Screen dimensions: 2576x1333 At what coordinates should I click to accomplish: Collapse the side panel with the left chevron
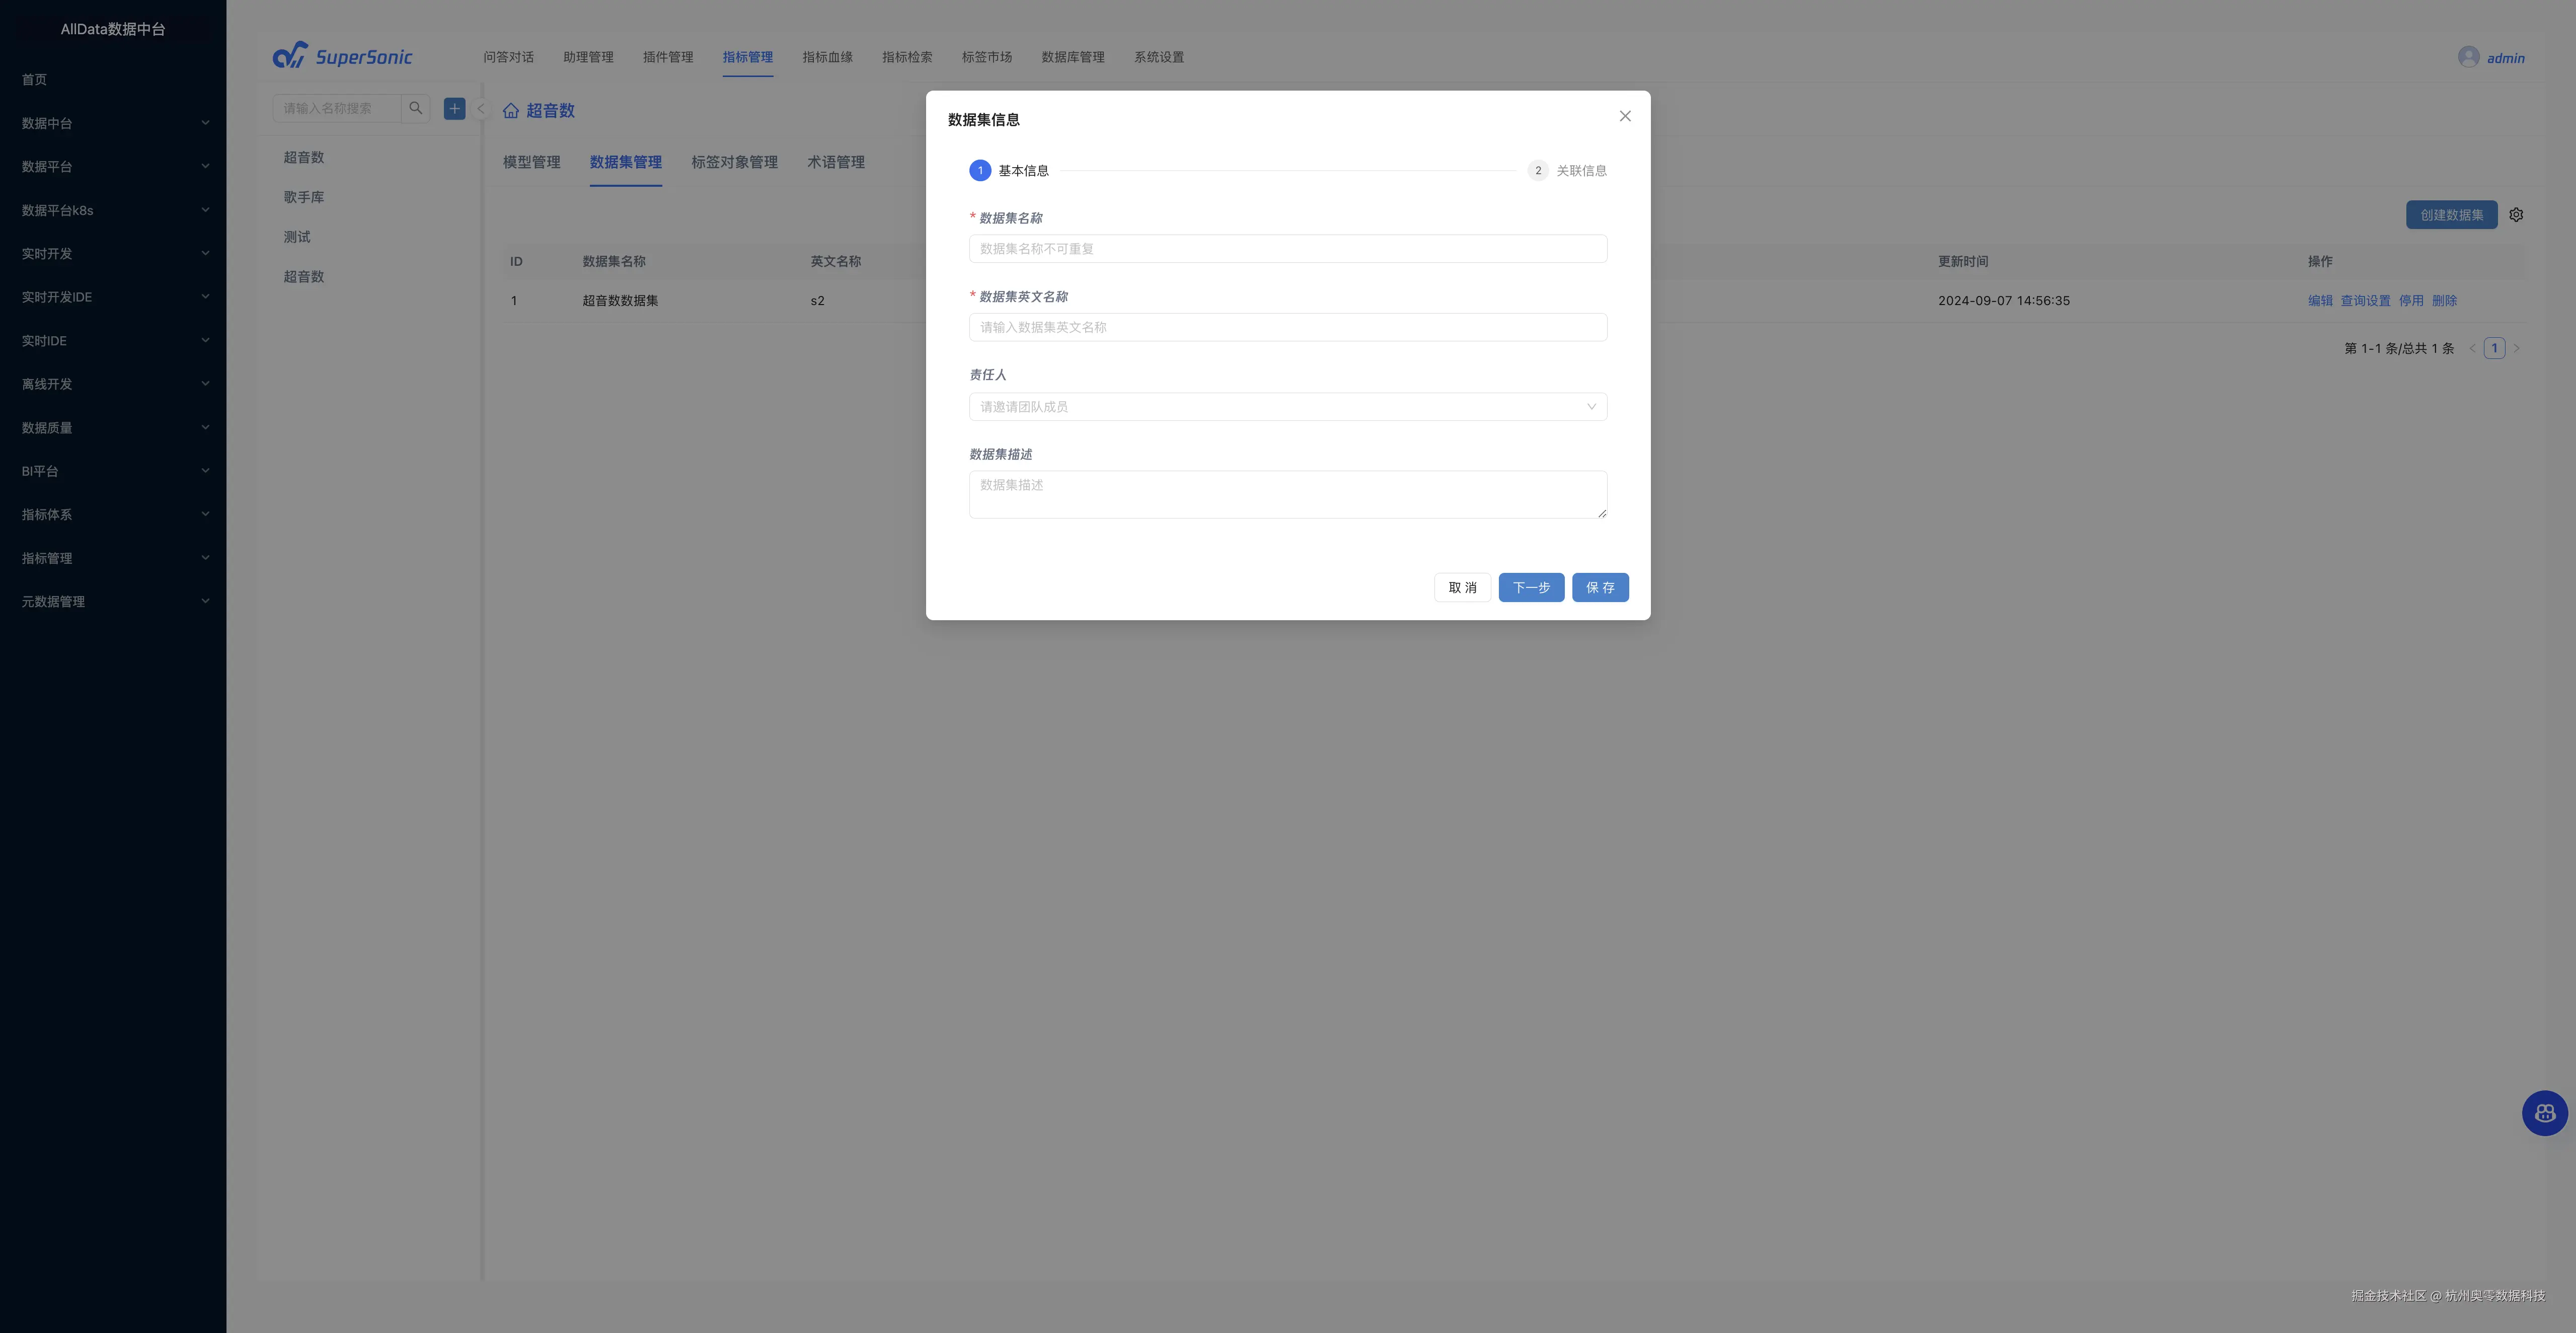(481, 109)
